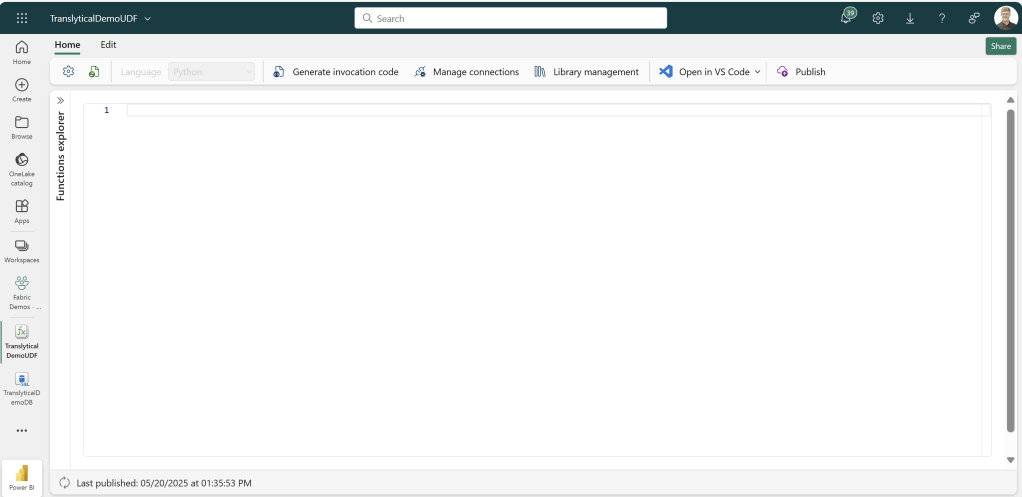Click the notifications bell icon

pyautogui.click(x=847, y=18)
